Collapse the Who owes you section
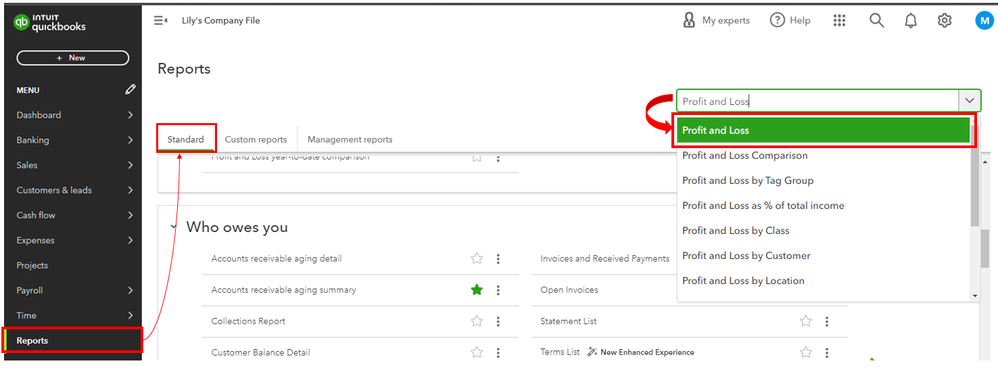The height and width of the screenshot is (368, 998). click(x=172, y=227)
